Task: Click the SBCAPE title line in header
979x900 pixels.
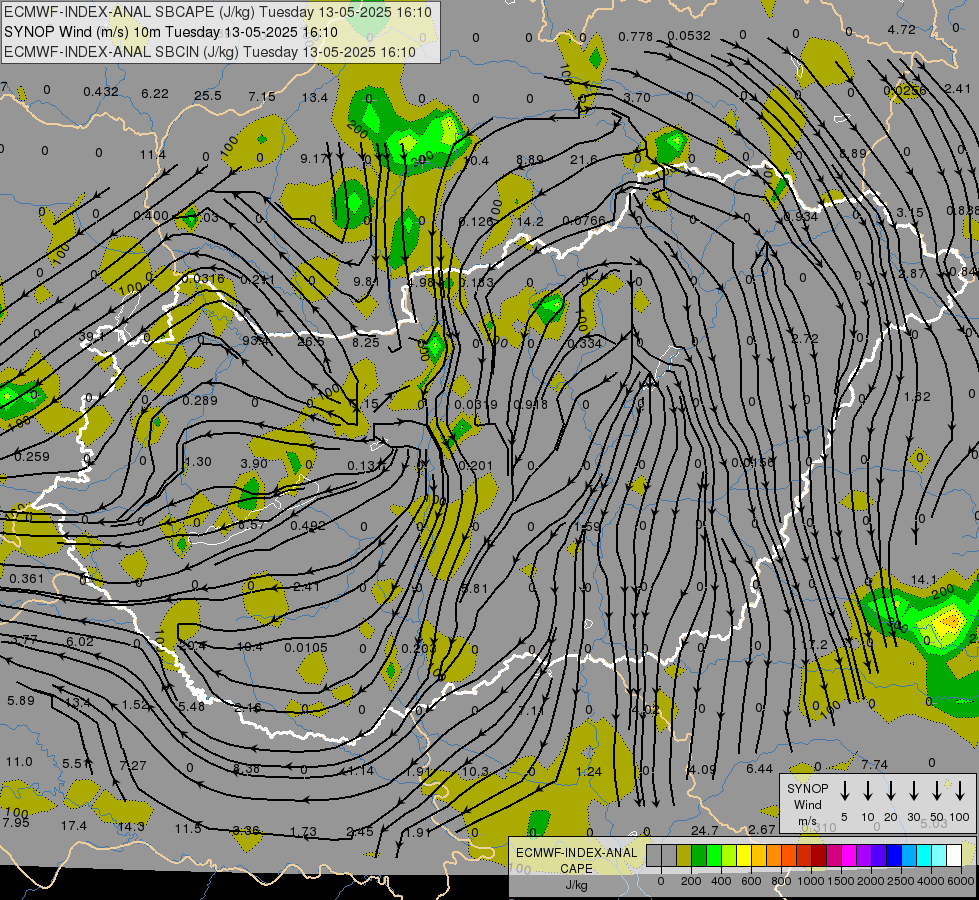Action: coord(218,12)
